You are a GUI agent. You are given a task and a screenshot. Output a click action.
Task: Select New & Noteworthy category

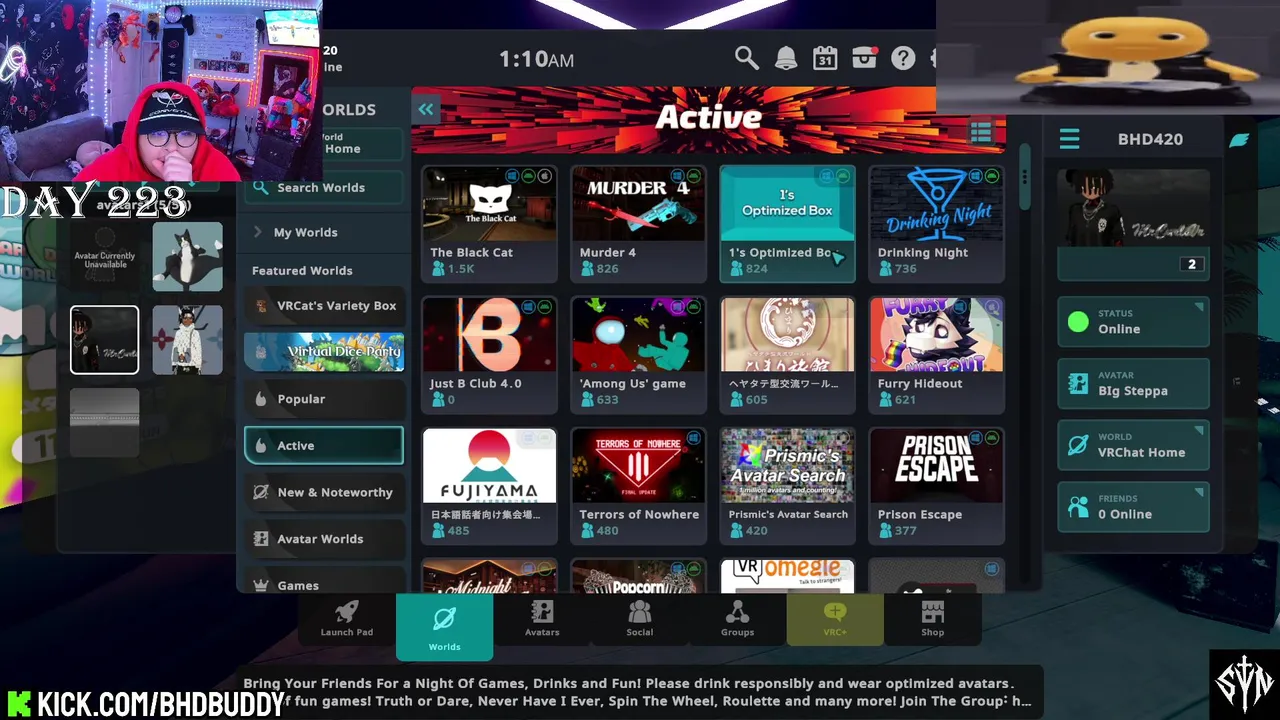coord(324,492)
